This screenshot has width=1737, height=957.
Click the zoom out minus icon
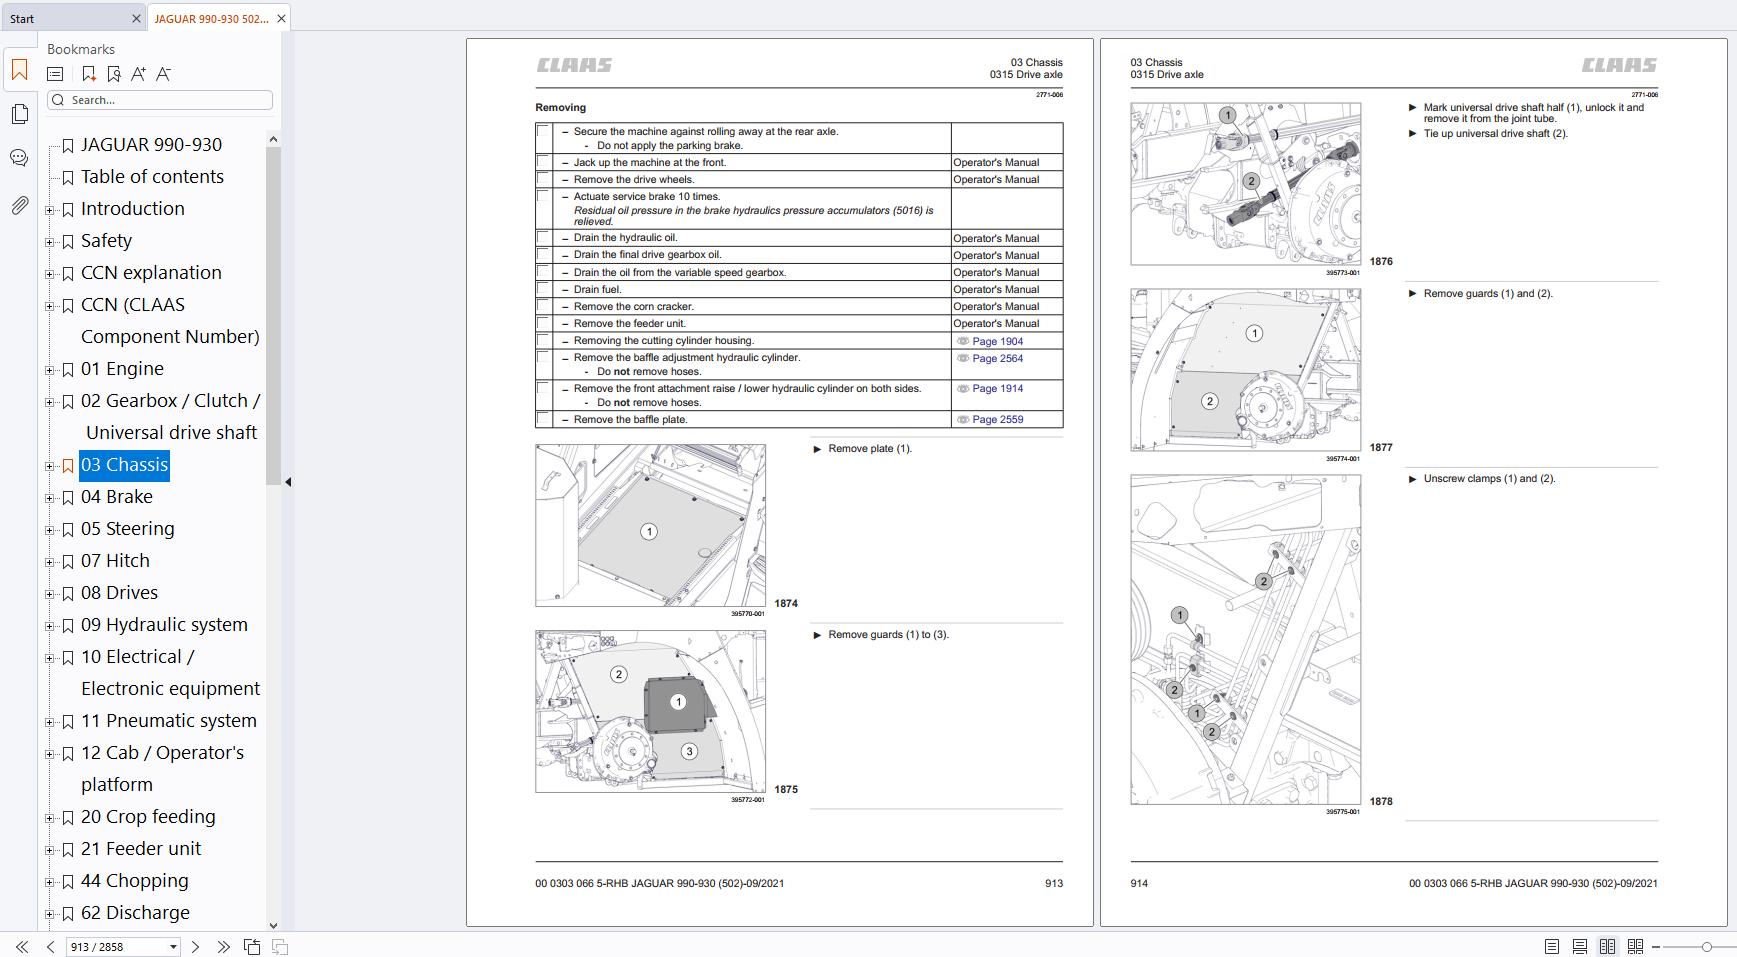tap(1656, 946)
